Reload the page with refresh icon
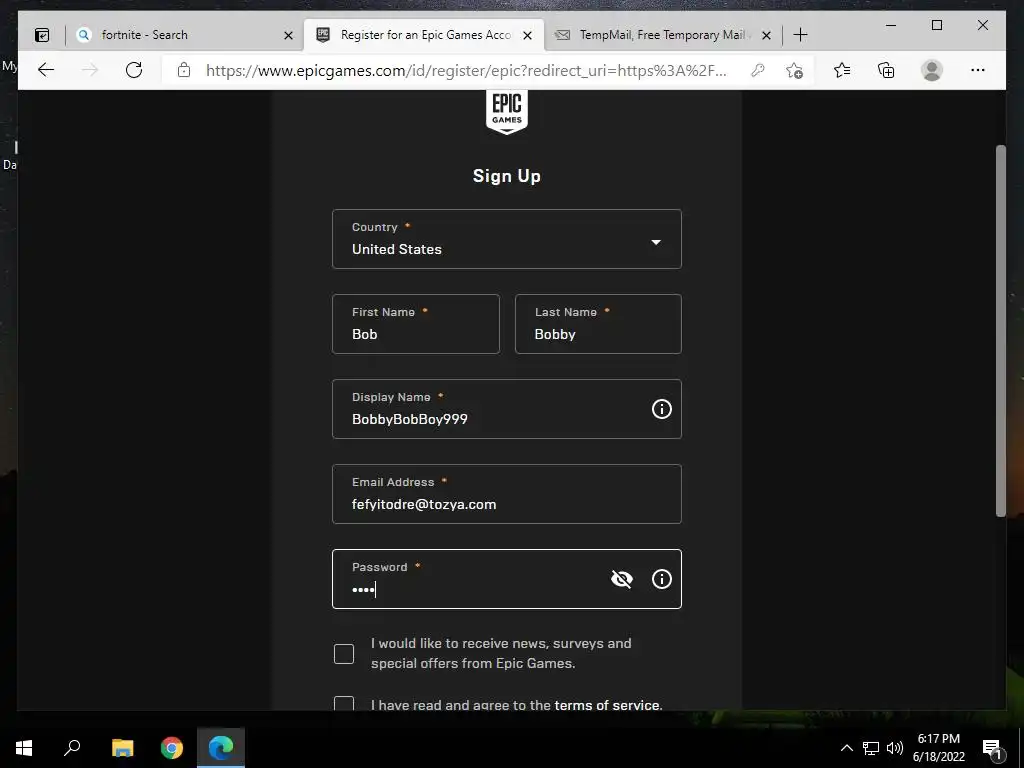Viewport: 1024px width, 768px height. click(x=134, y=70)
